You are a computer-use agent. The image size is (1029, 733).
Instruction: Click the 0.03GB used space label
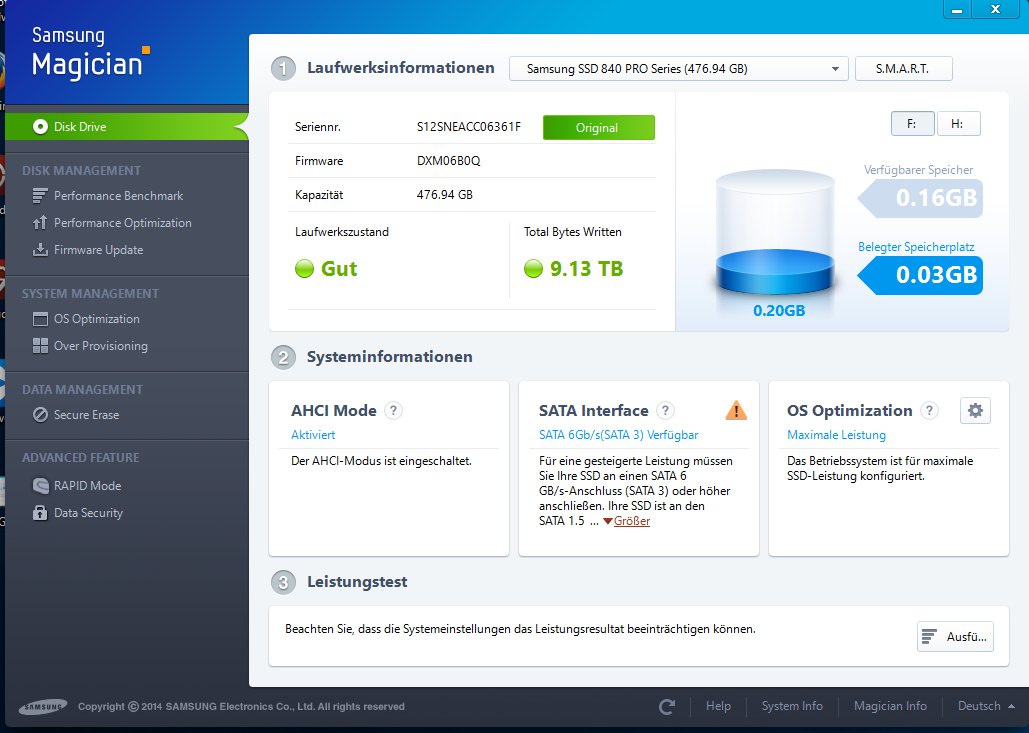click(x=920, y=274)
